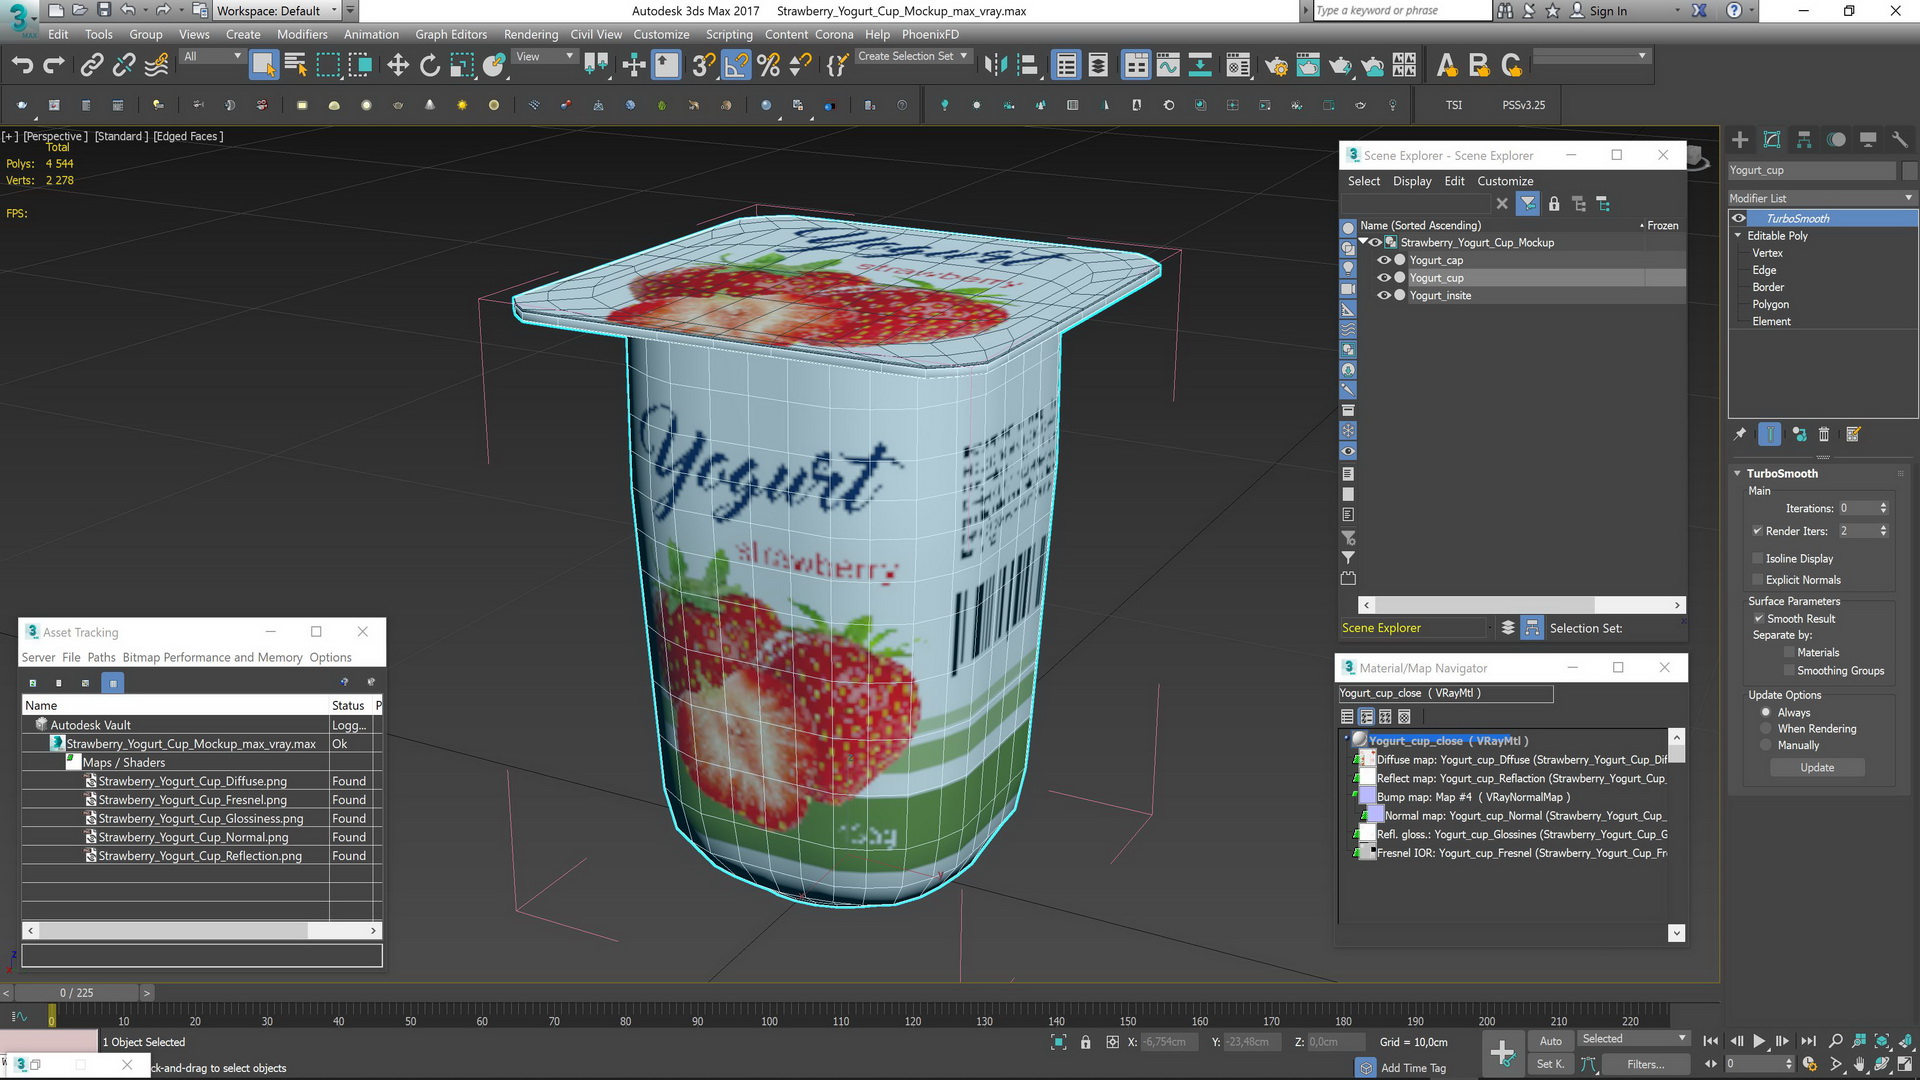Hide Yogurt_insite with its eye icon

(1384, 295)
